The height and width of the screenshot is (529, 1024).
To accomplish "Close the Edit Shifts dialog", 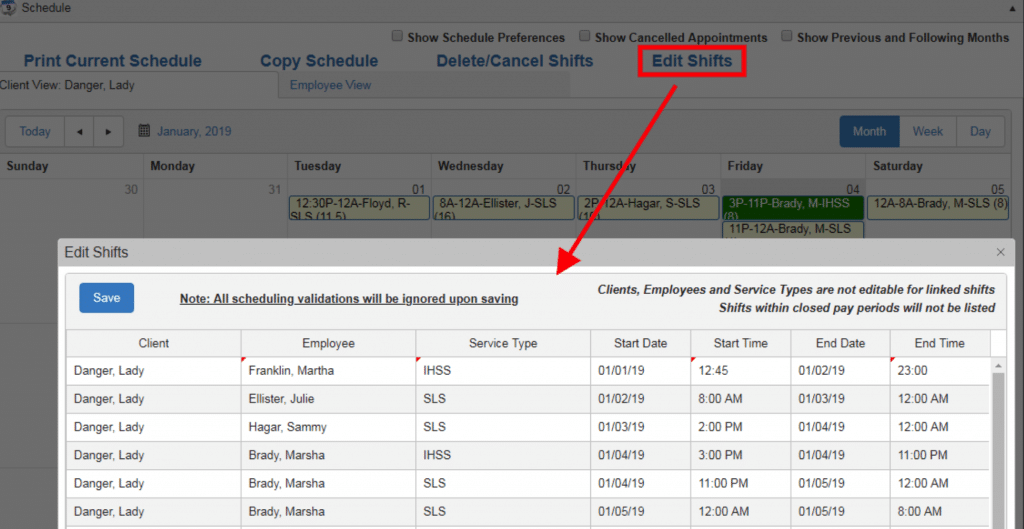I will [x=1000, y=251].
